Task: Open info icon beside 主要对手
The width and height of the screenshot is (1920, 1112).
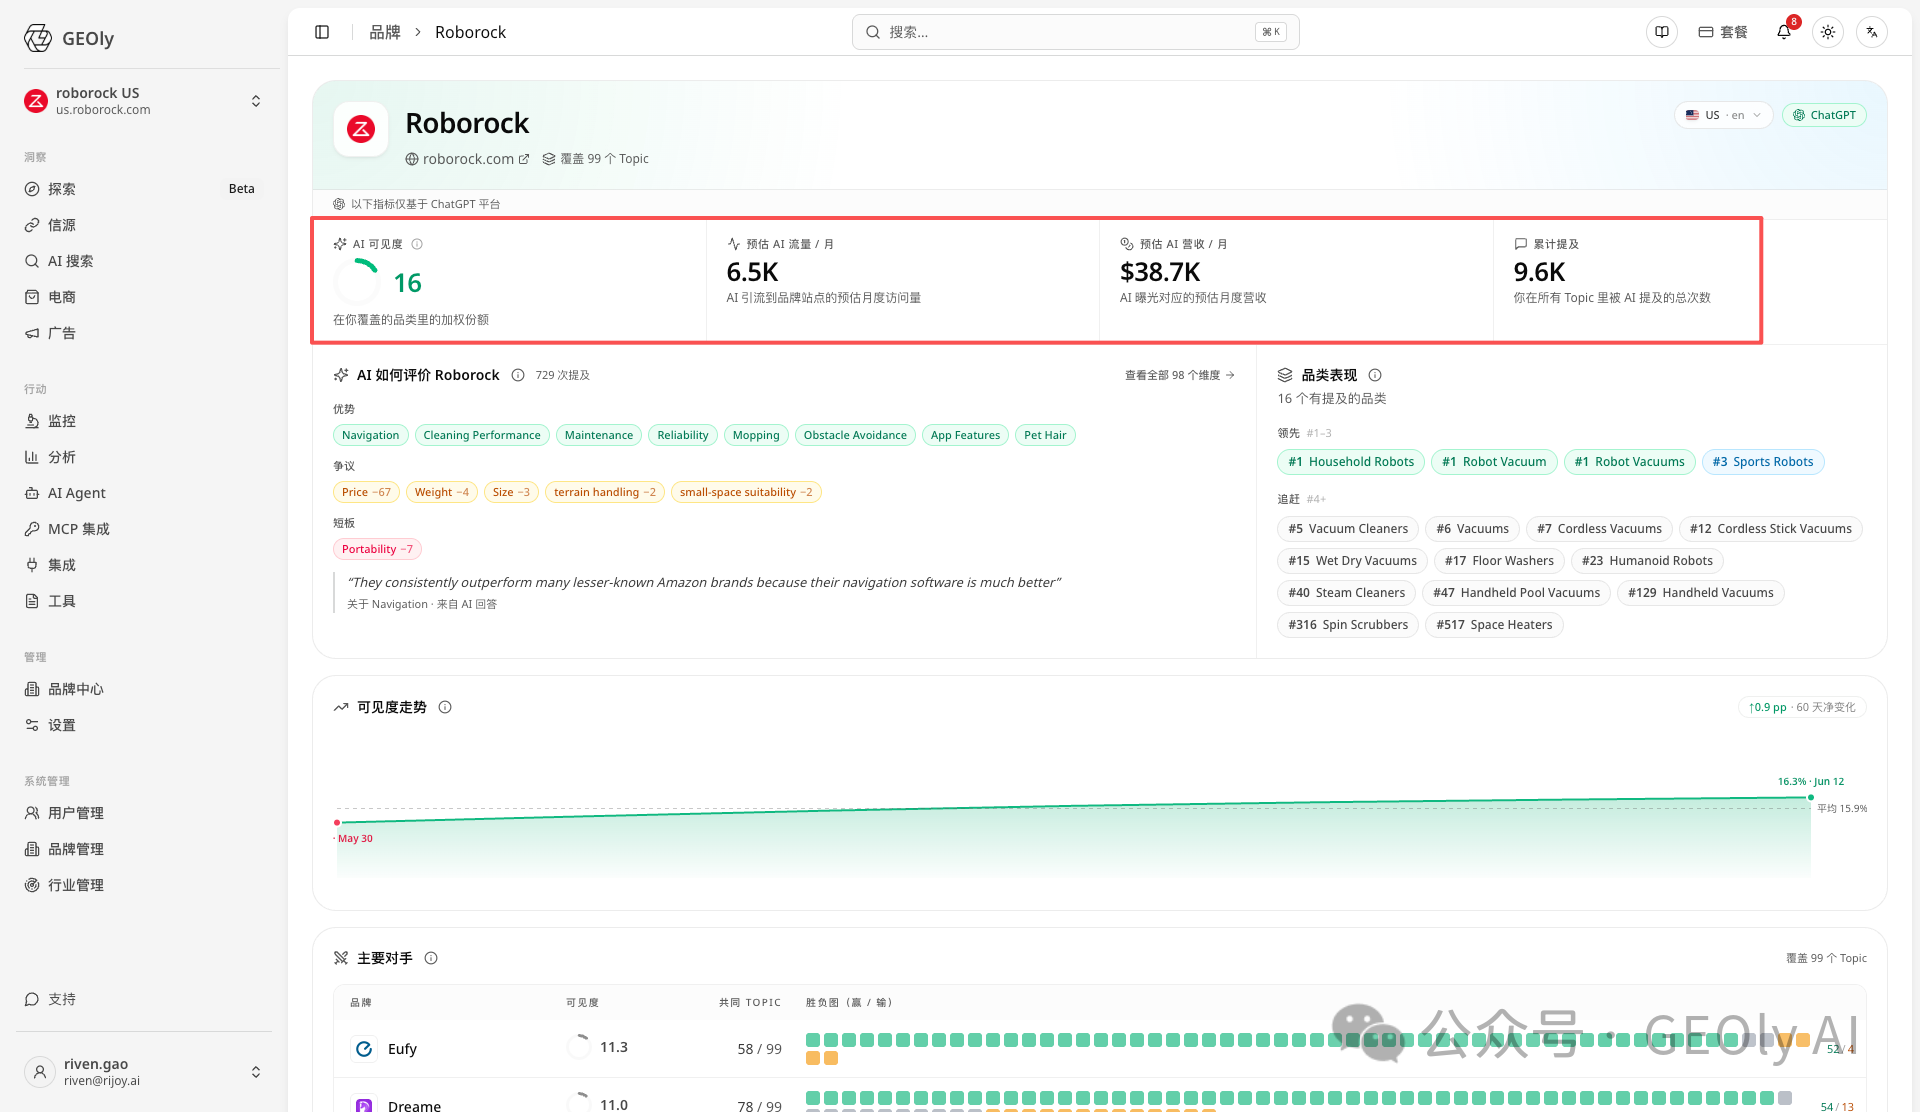Action: click(x=431, y=958)
